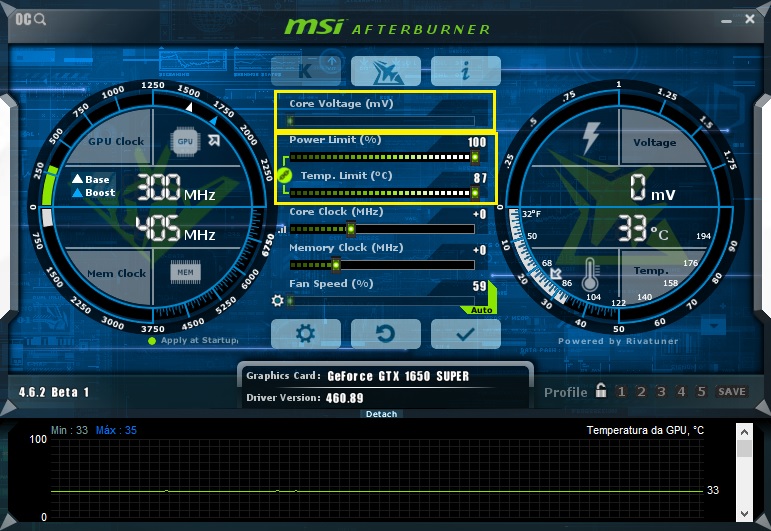Viewport: 771px width, 531px height.
Task: Toggle the fan speed Auto button
Action: pos(481,310)
